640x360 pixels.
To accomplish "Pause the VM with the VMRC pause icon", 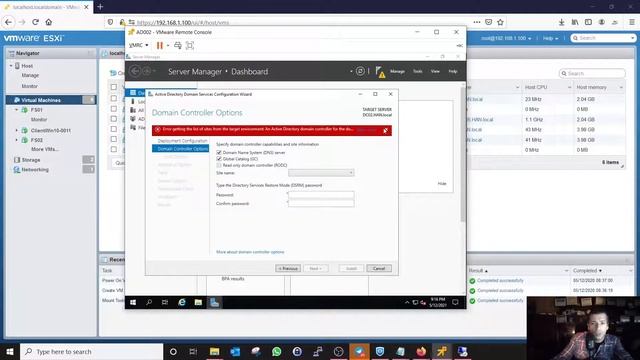I will [x=160, y=45].
